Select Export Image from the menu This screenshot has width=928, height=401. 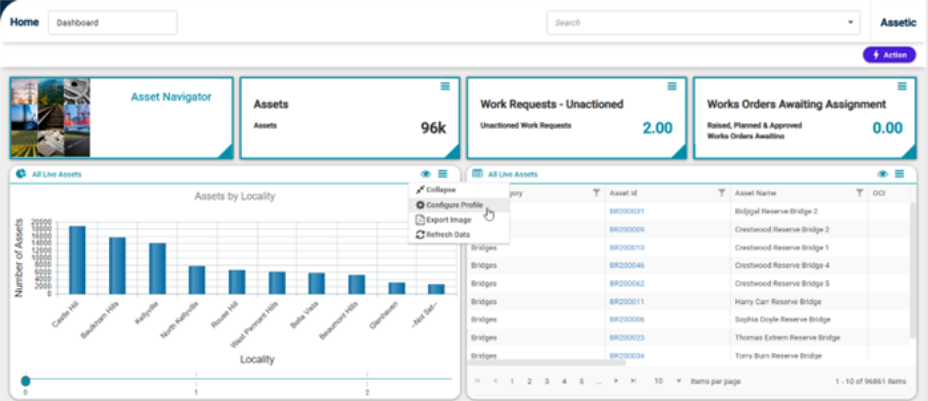448,219
